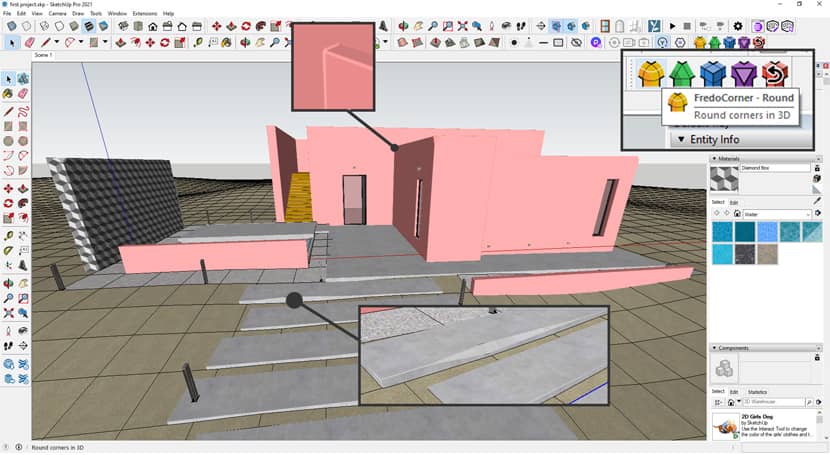This screenshot has width=830, height=455.
Task: Enable X-ray face style
Action: [x=12, y=26]
